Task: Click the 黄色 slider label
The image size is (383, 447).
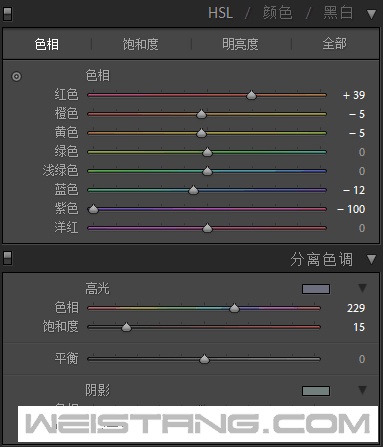Action: click(x=66, y=132)
